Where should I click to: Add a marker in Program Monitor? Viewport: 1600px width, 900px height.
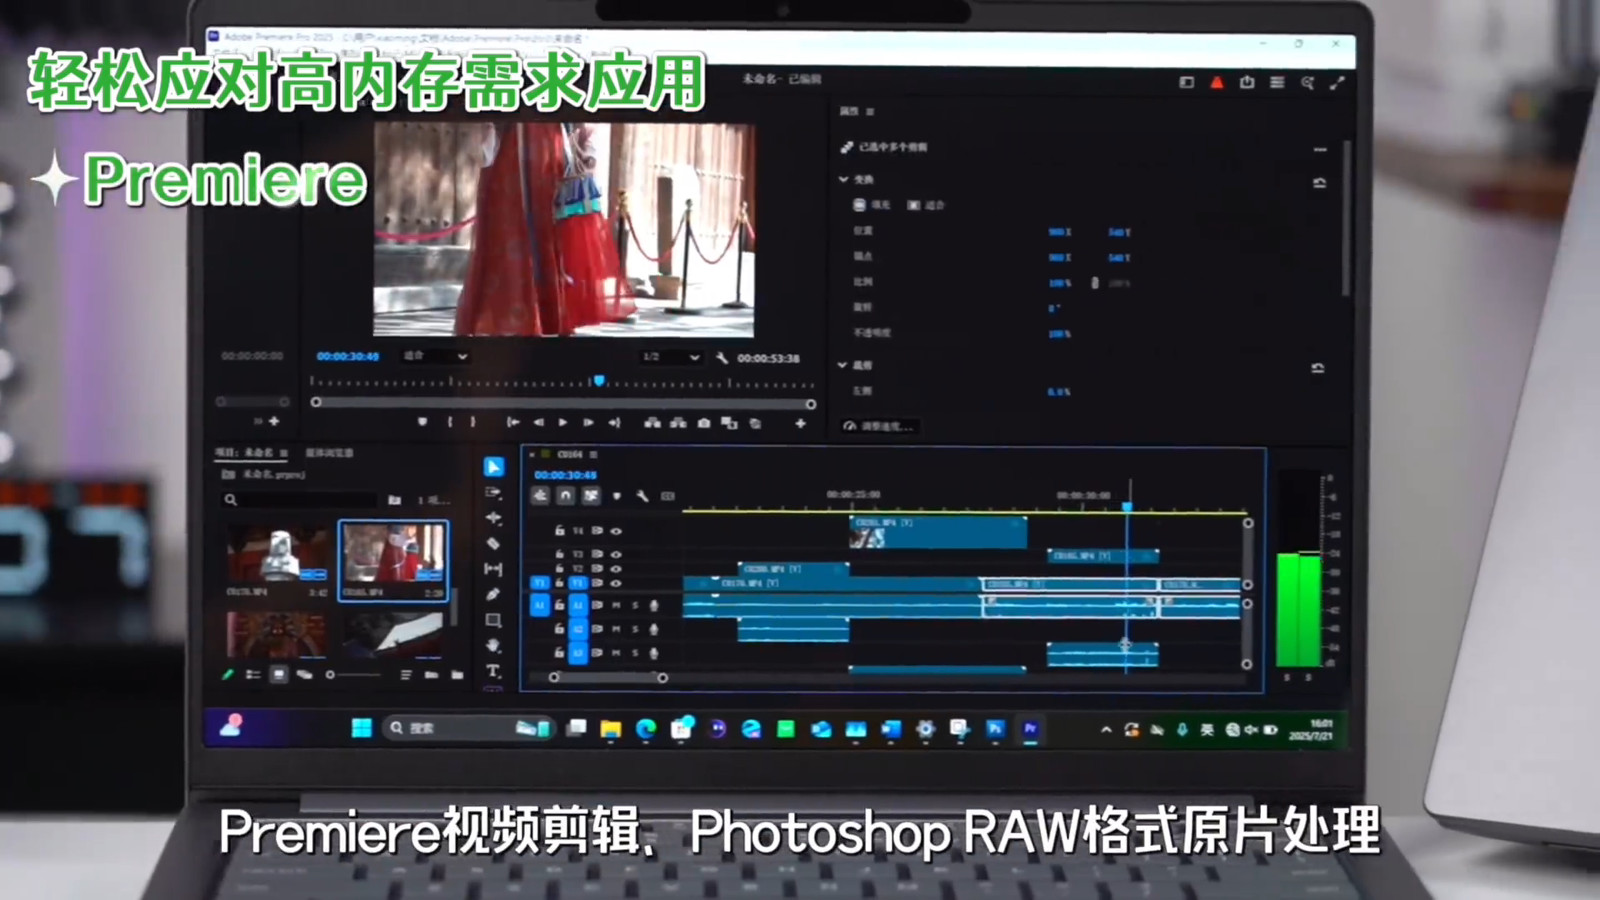tap(422, 422)
